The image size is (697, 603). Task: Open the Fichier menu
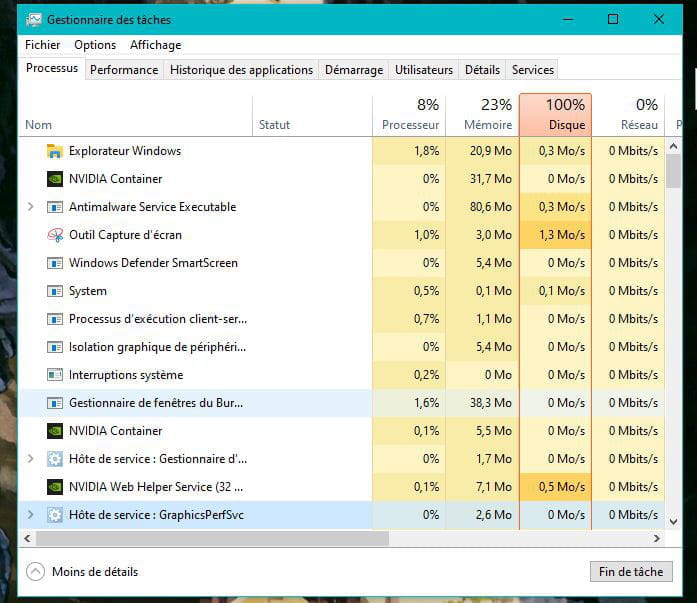43,45
